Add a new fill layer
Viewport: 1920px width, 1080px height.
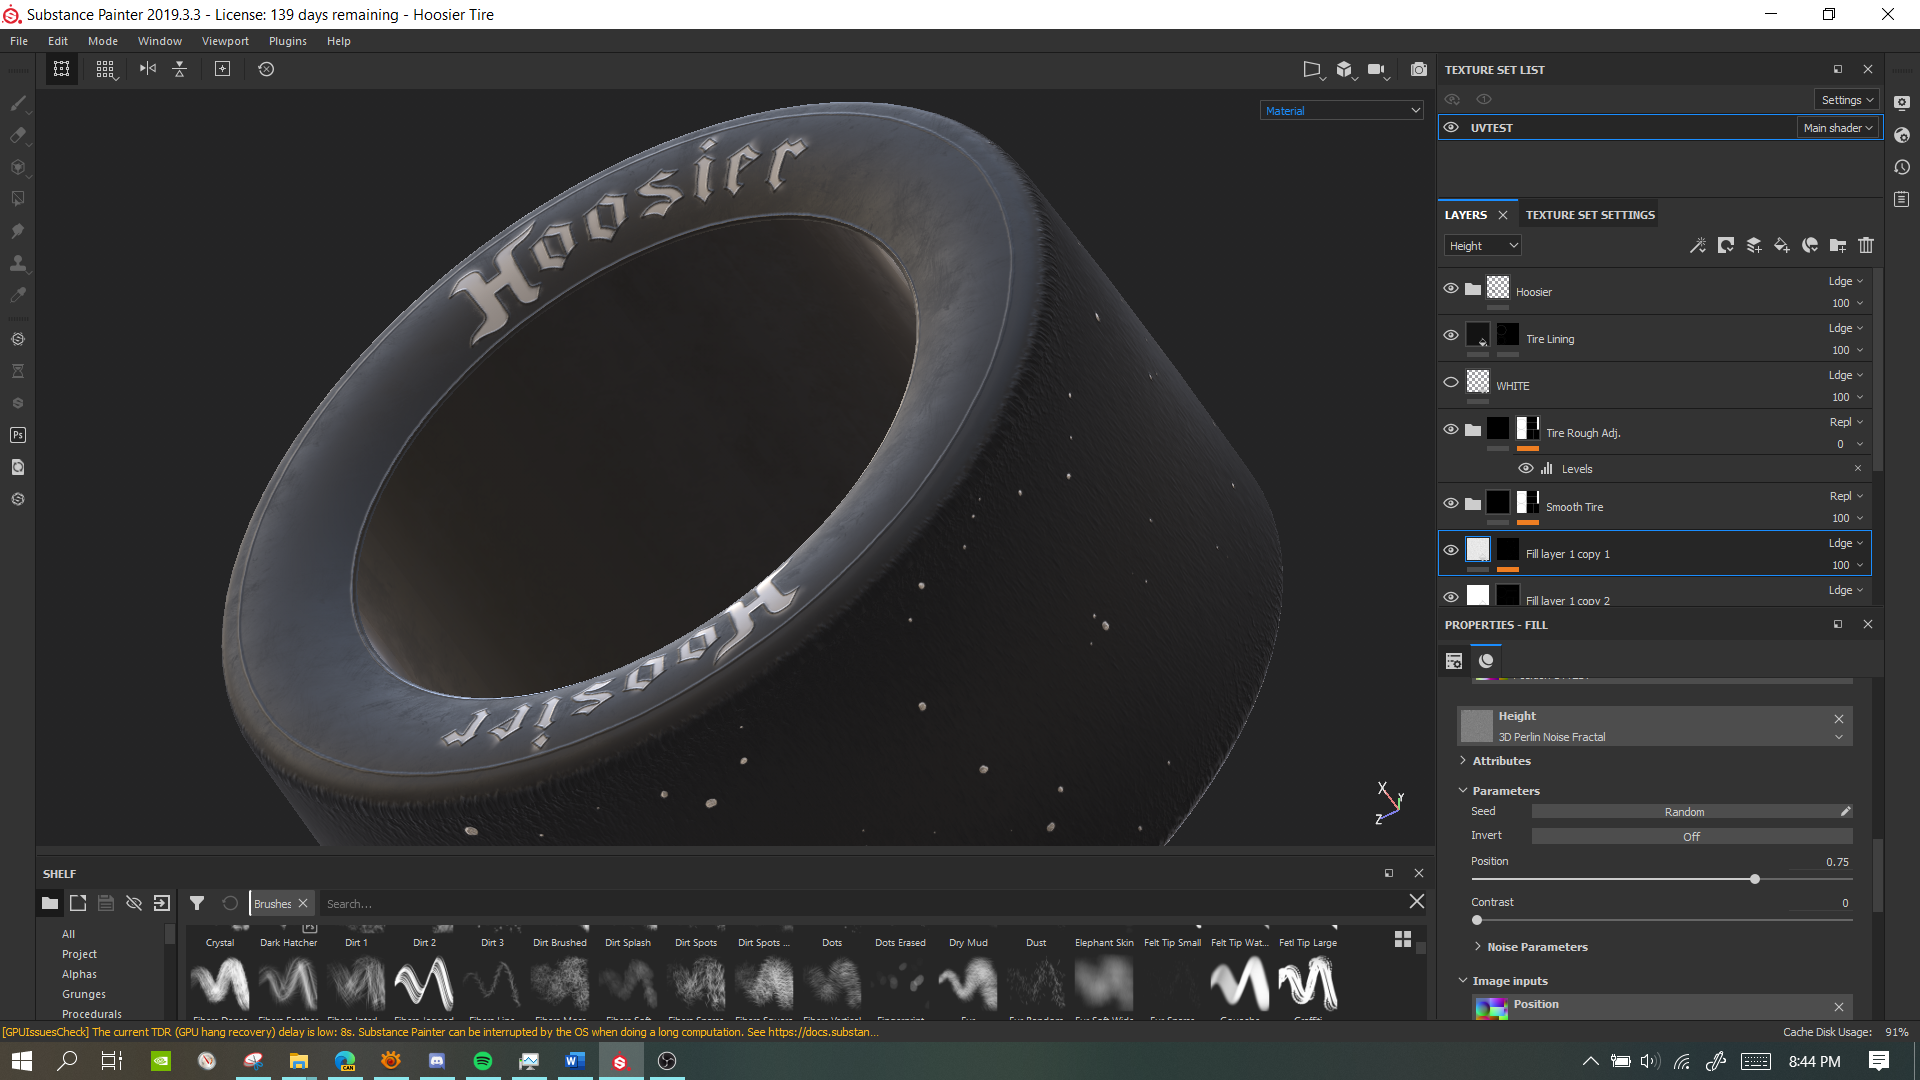click(1782, 245)
